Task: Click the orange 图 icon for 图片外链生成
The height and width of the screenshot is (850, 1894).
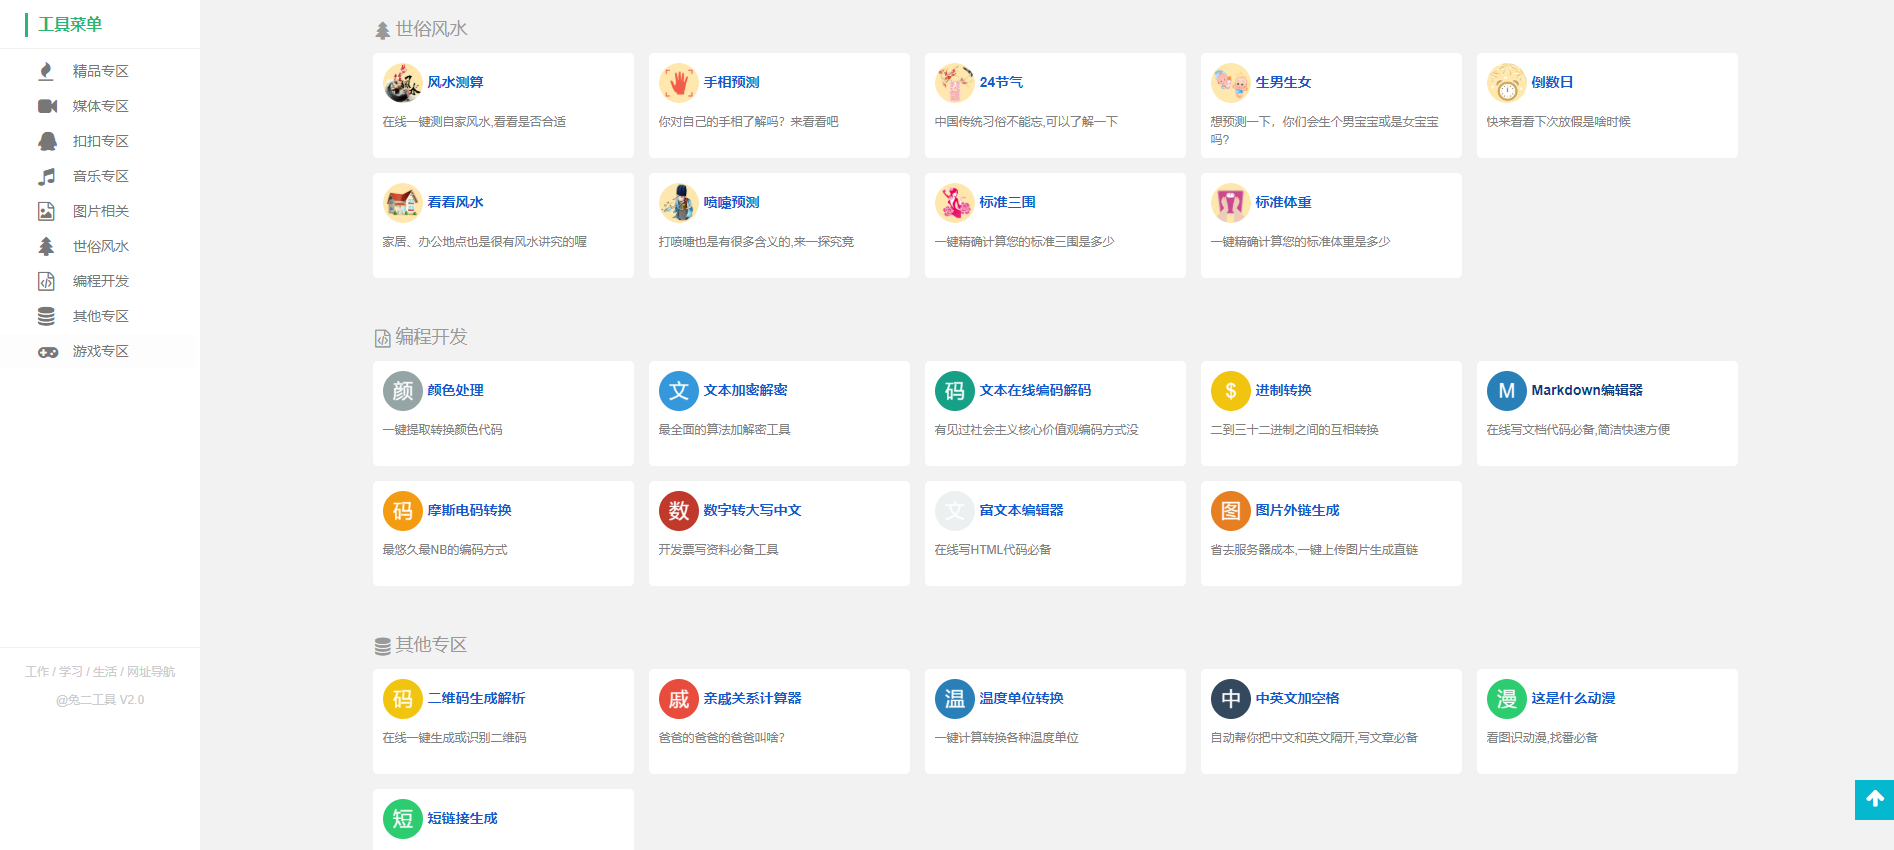Action: pyautogui.click(x=1231, y=511)
